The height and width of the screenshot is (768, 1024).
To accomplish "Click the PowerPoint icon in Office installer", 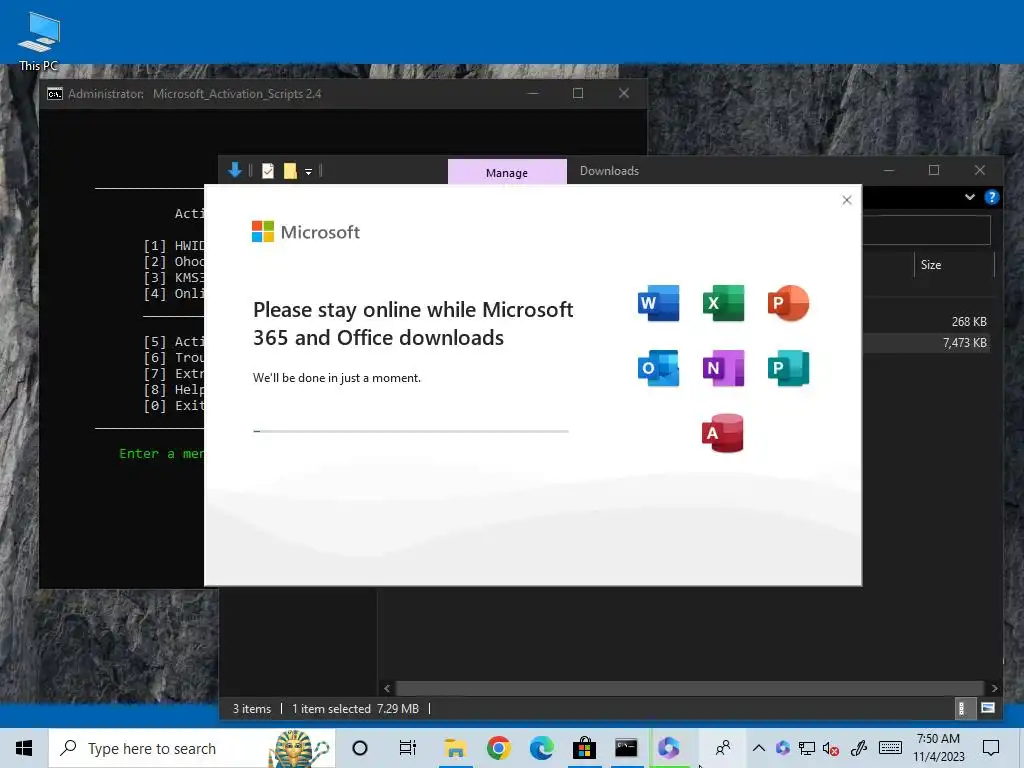I will pyautogui.click(x=788, y=303).
